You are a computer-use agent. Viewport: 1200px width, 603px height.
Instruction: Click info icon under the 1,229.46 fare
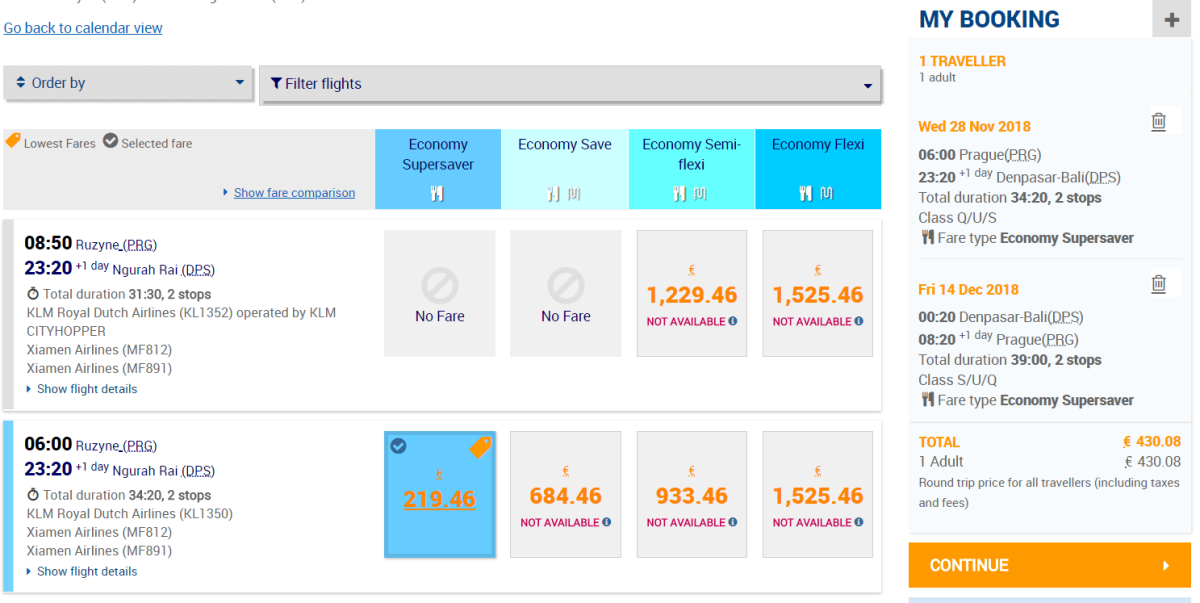click(733, 321)
